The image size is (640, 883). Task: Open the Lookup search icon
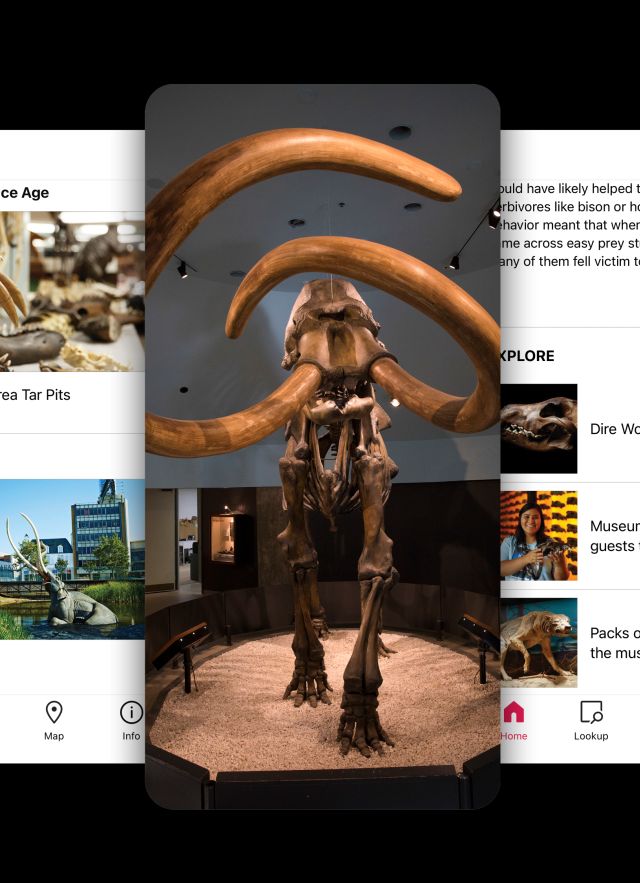591,712
